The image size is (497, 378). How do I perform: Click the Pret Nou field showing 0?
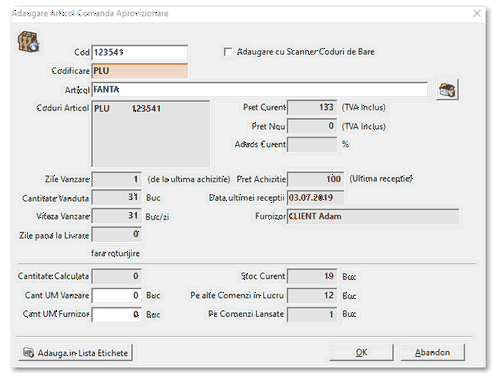pyautogui.click(x=312, y=126)
